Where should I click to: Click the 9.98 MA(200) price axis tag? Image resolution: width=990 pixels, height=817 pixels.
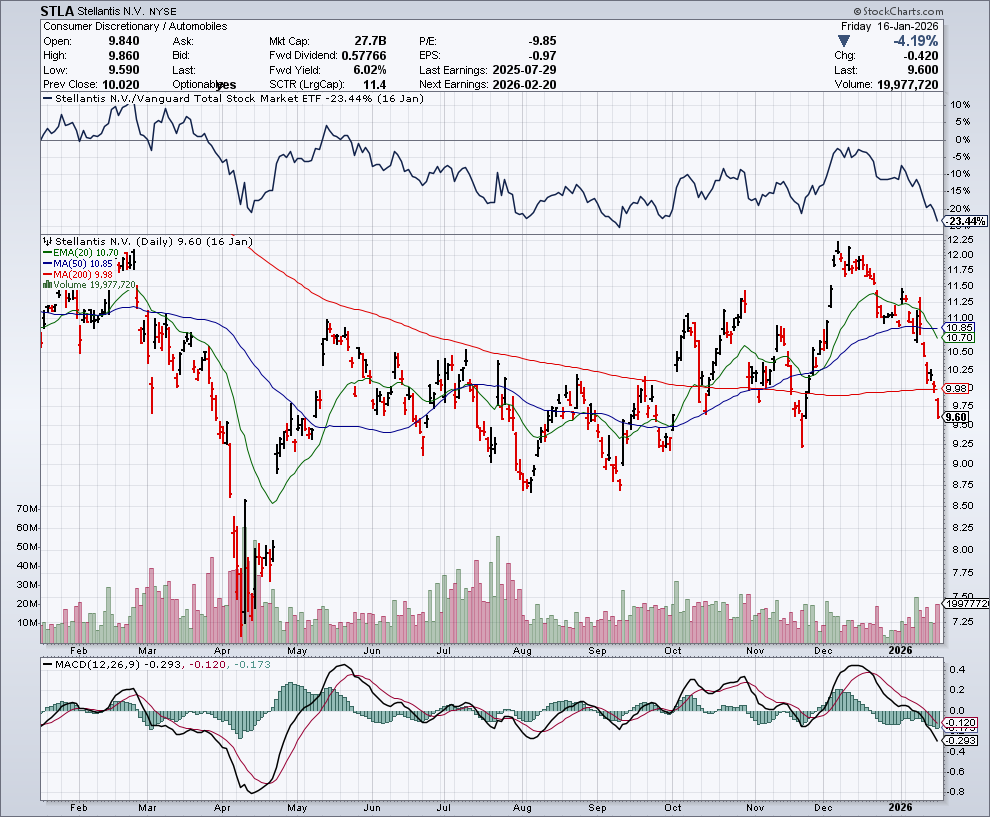click(x=955, y=388)
